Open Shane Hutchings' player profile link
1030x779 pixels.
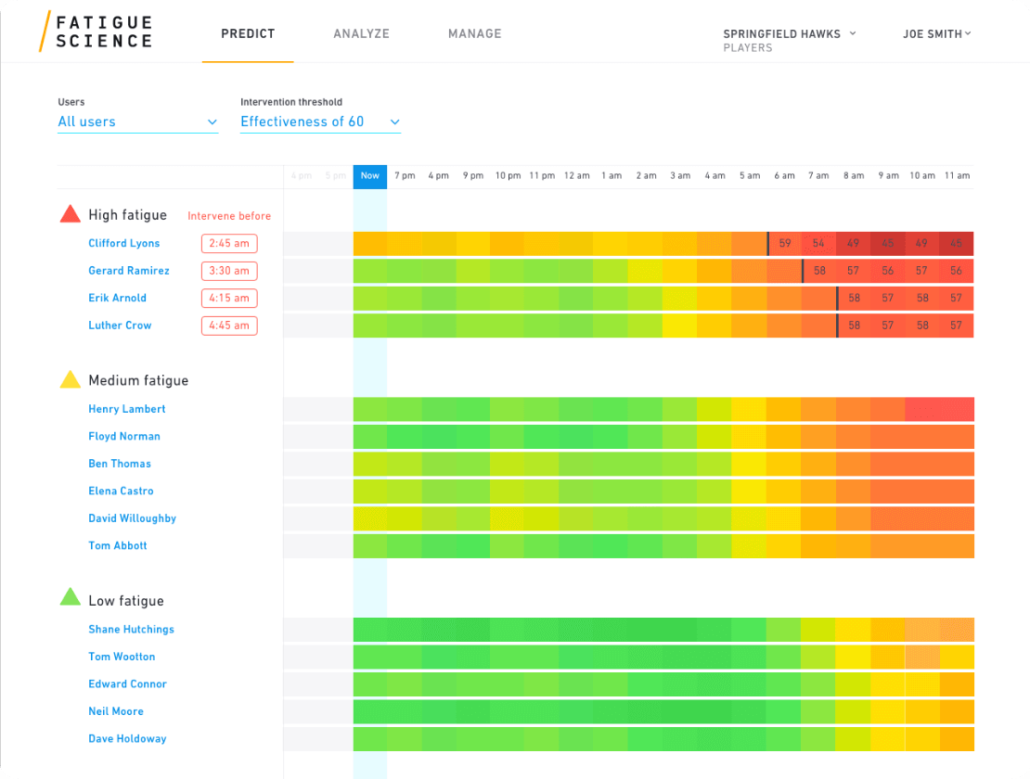pyautogui.click(x=130, y=629)
